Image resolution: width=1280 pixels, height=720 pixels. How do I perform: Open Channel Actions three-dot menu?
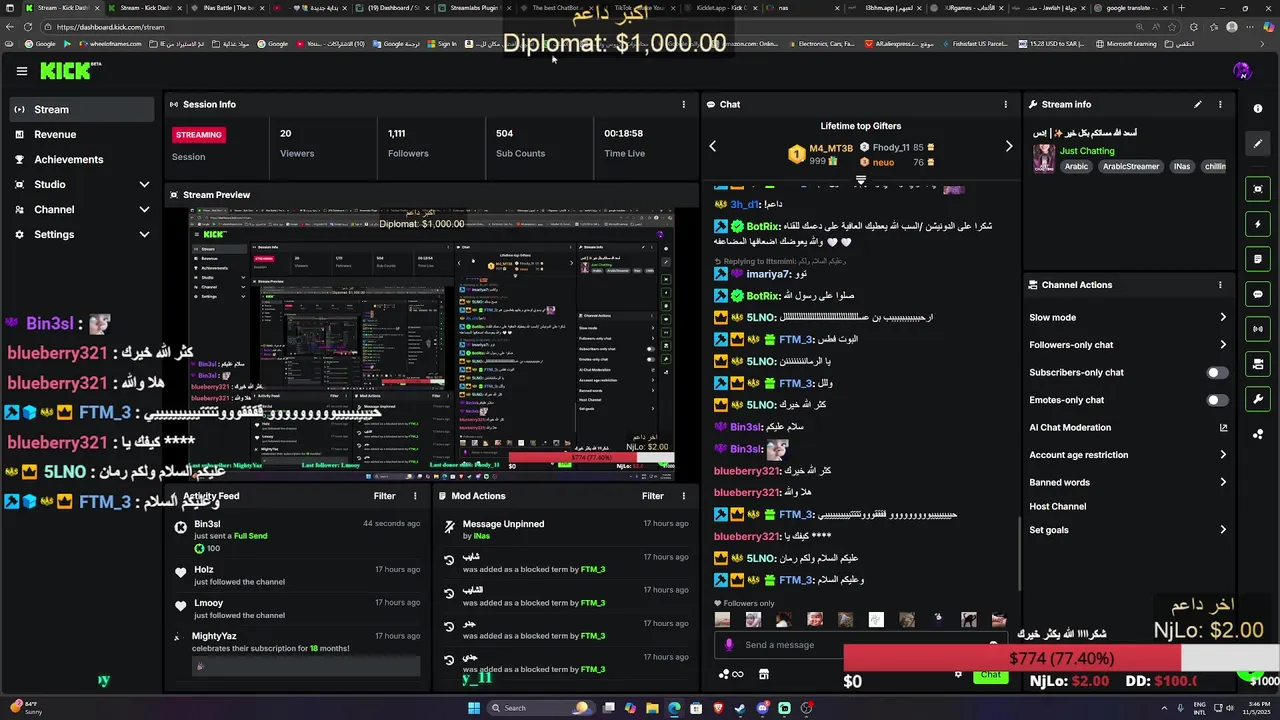1220,285
